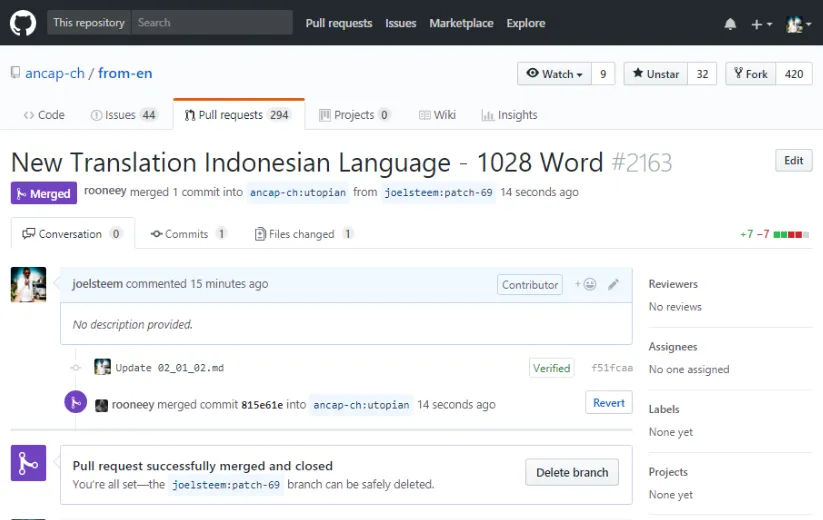Select the Files changed tab
823x520 pixels.
tap(303, 234)
